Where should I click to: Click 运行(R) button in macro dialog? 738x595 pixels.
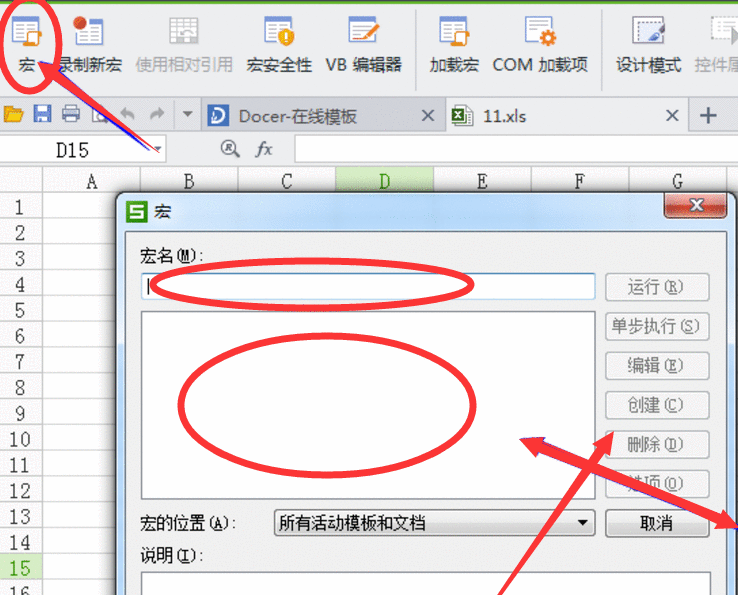coord(657,287)
